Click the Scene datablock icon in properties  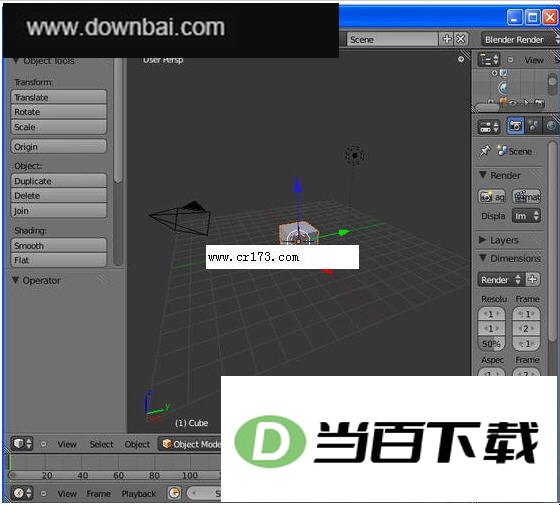click(502, 151)
